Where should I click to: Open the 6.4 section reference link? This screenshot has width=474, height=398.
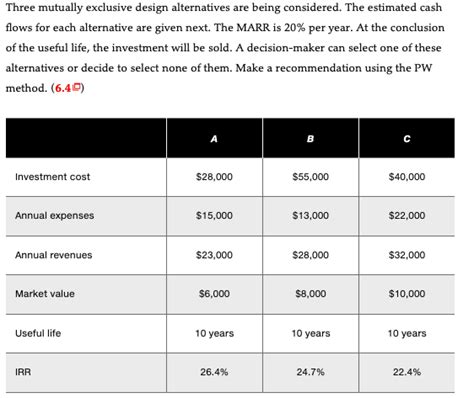click(63, 88)
